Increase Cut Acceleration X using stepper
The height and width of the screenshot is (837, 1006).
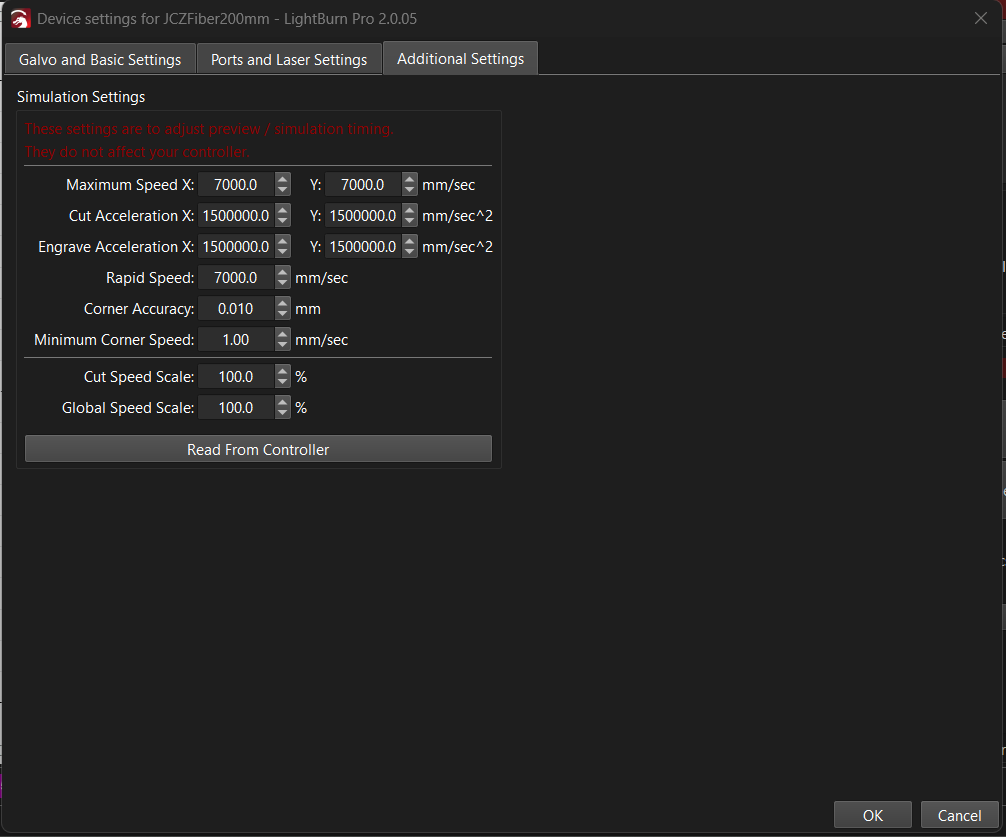tap(283, 210)
